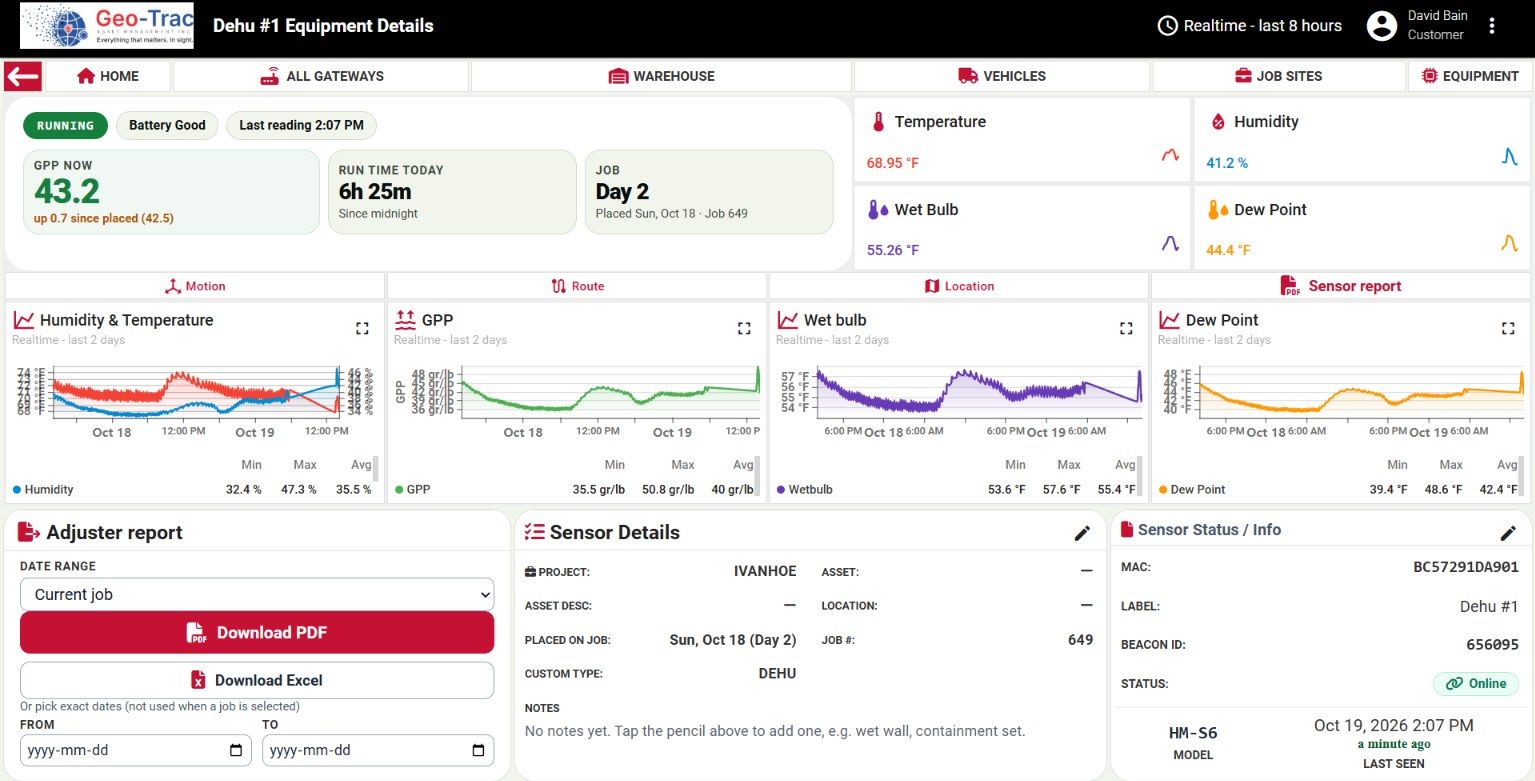Open the Route view button

(x=577, y=286)
